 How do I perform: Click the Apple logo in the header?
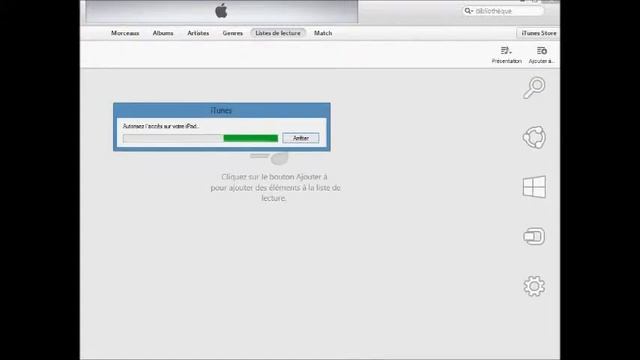coord(221,11)
